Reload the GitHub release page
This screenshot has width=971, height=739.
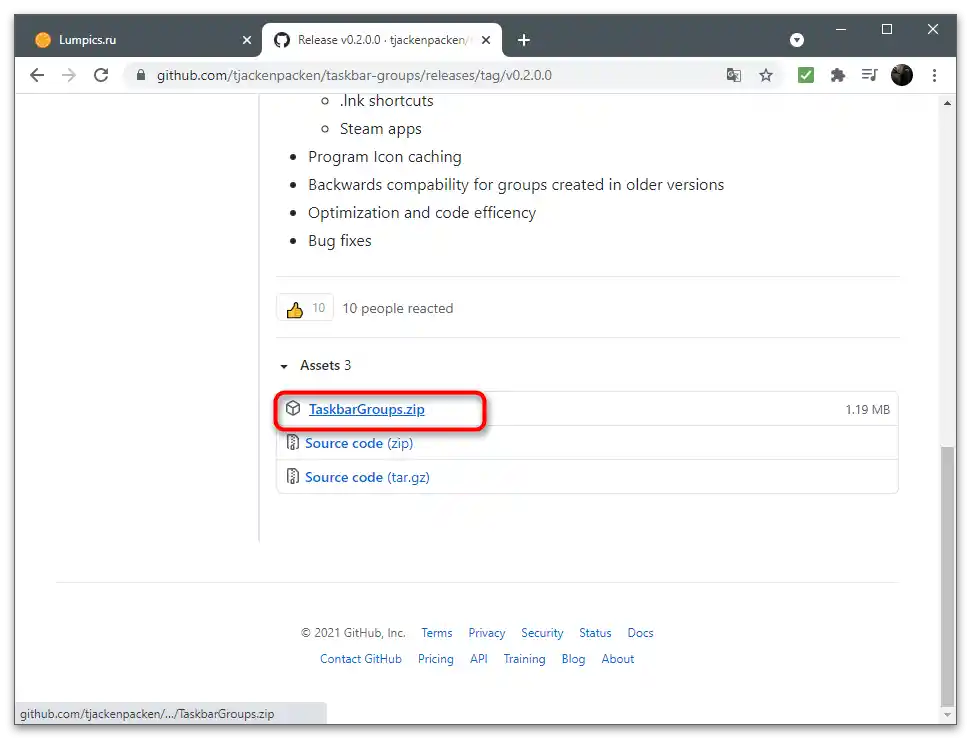[101, 76]
